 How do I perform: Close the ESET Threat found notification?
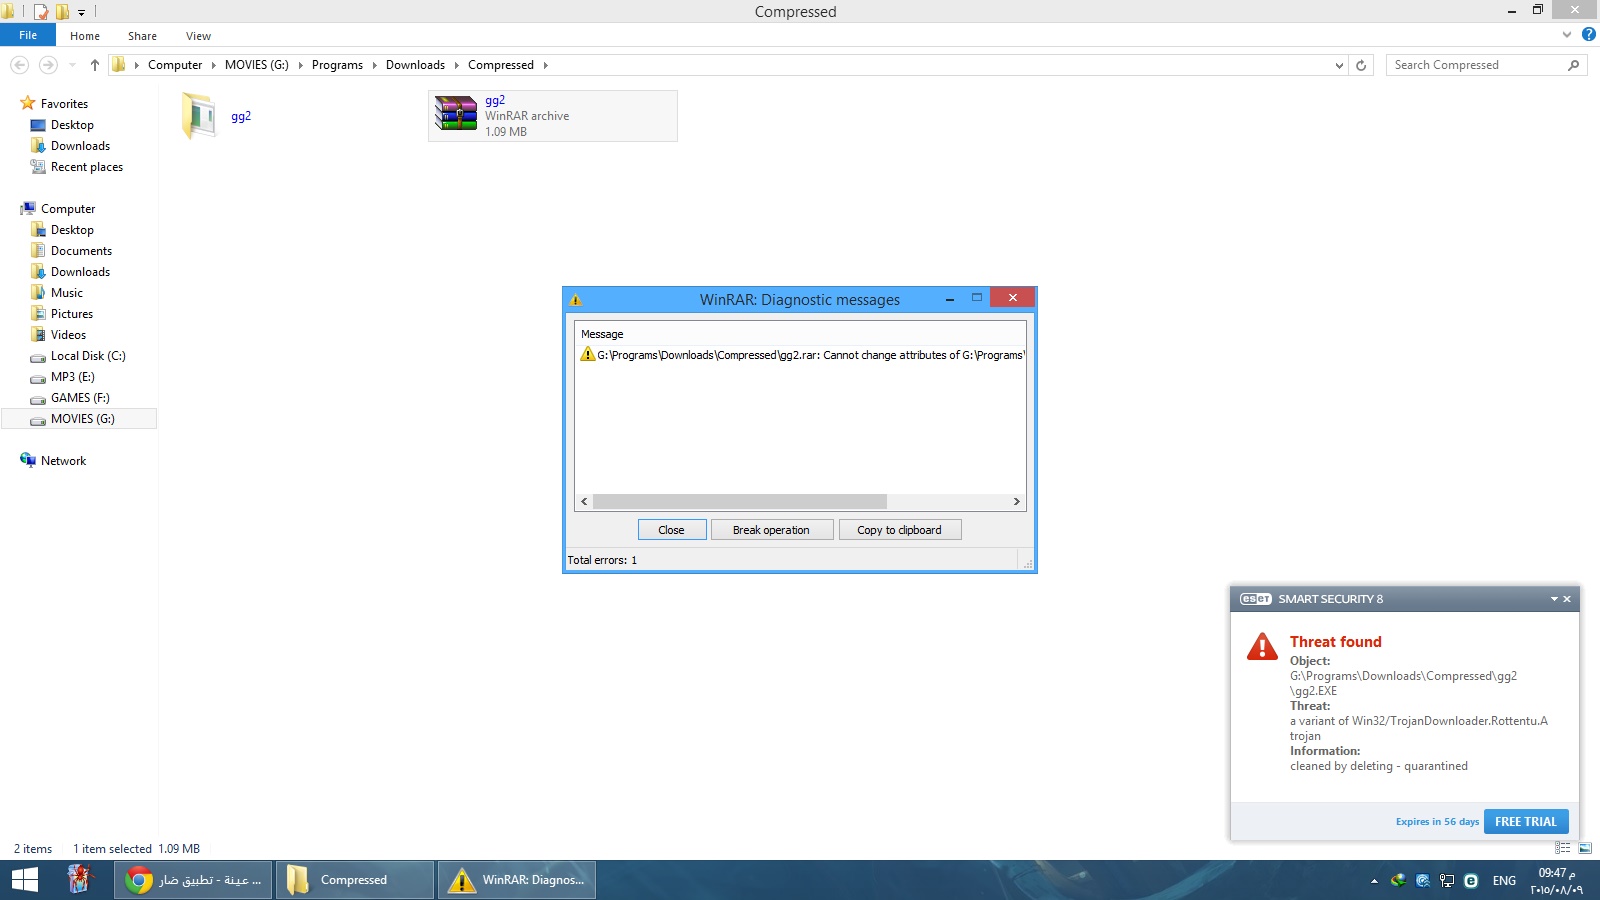point(1567,599)
